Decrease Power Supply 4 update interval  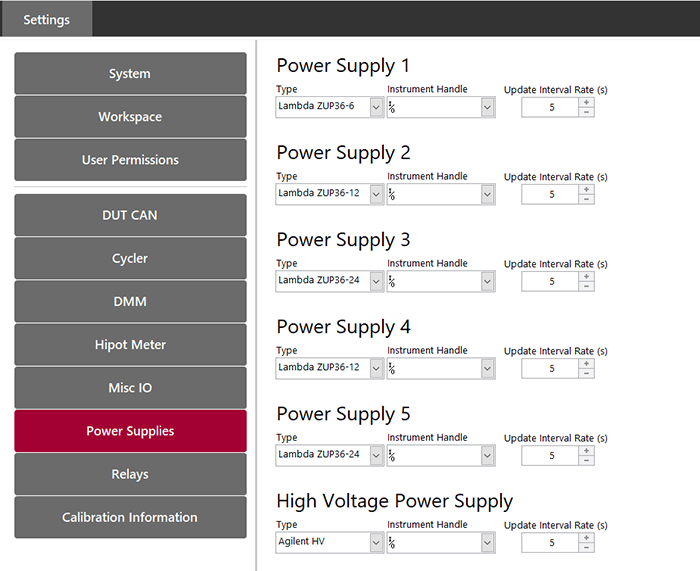(x=586, y=373)
